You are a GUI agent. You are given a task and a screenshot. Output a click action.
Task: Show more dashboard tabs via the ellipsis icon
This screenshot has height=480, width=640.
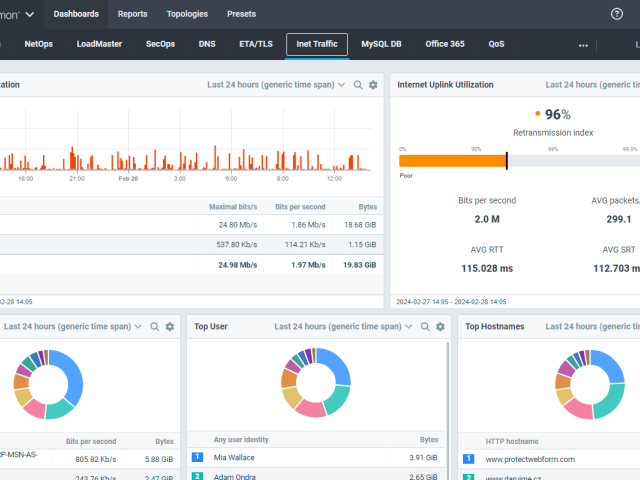tap(583, 45)
